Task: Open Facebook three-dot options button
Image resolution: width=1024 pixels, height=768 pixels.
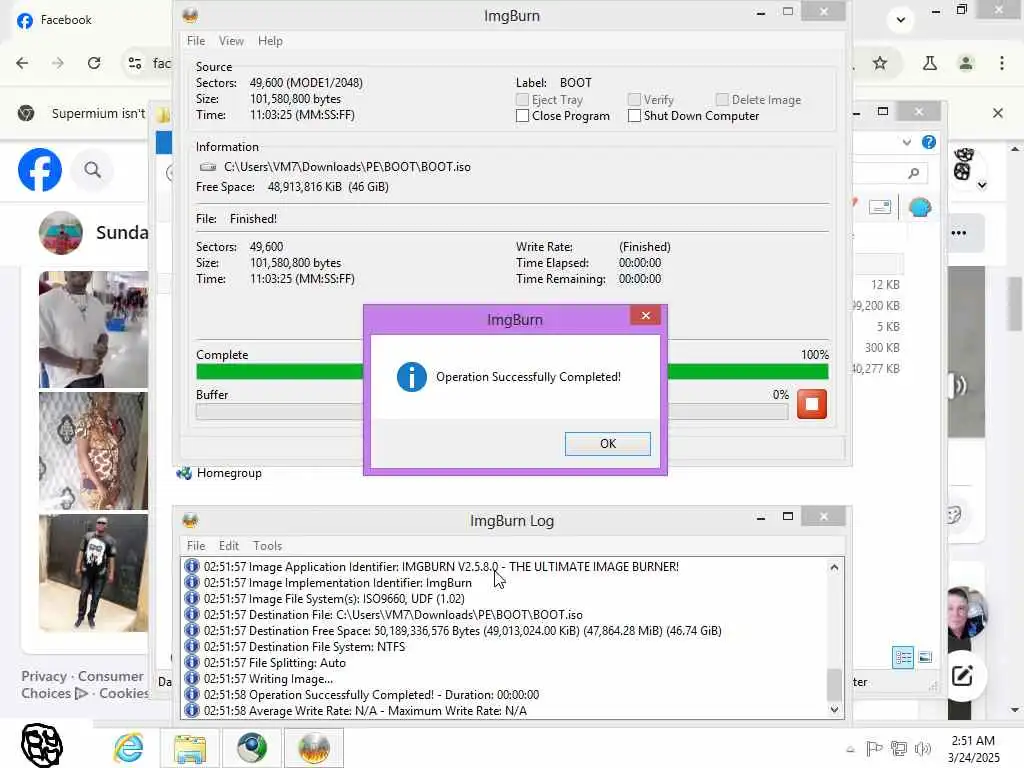Action: tap(959, 232)
